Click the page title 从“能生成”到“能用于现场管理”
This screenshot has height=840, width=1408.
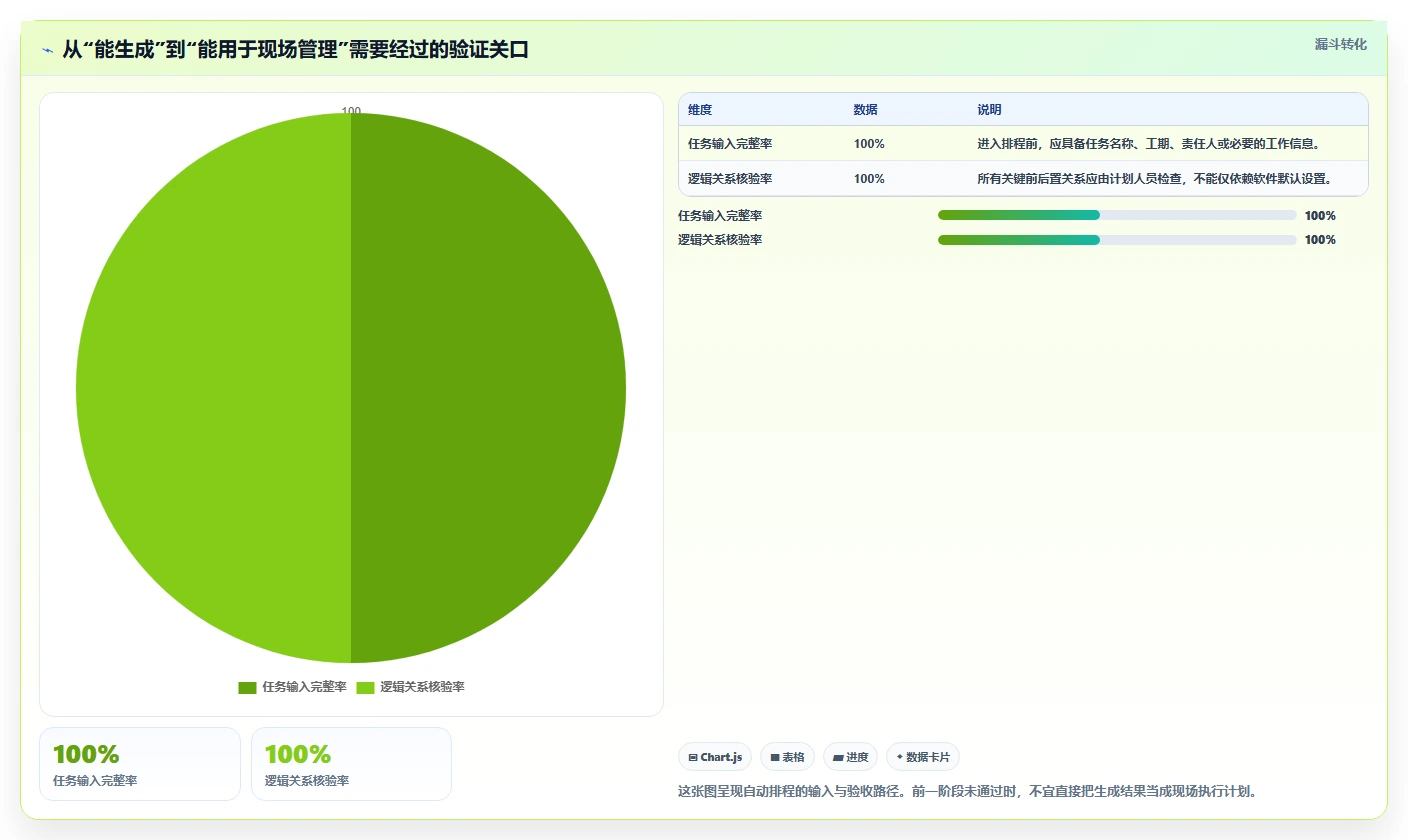pos(295,49)
